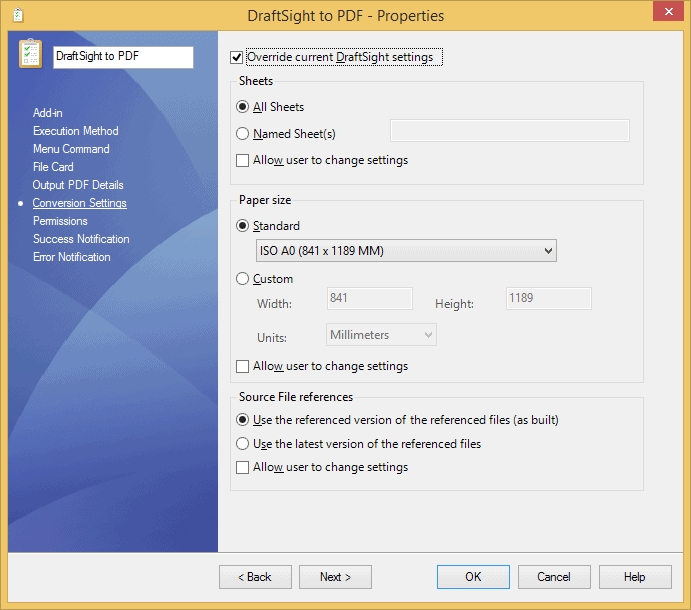Switch to the File Card page
This screenshot has height=610, width=691.
coord(53,167)
